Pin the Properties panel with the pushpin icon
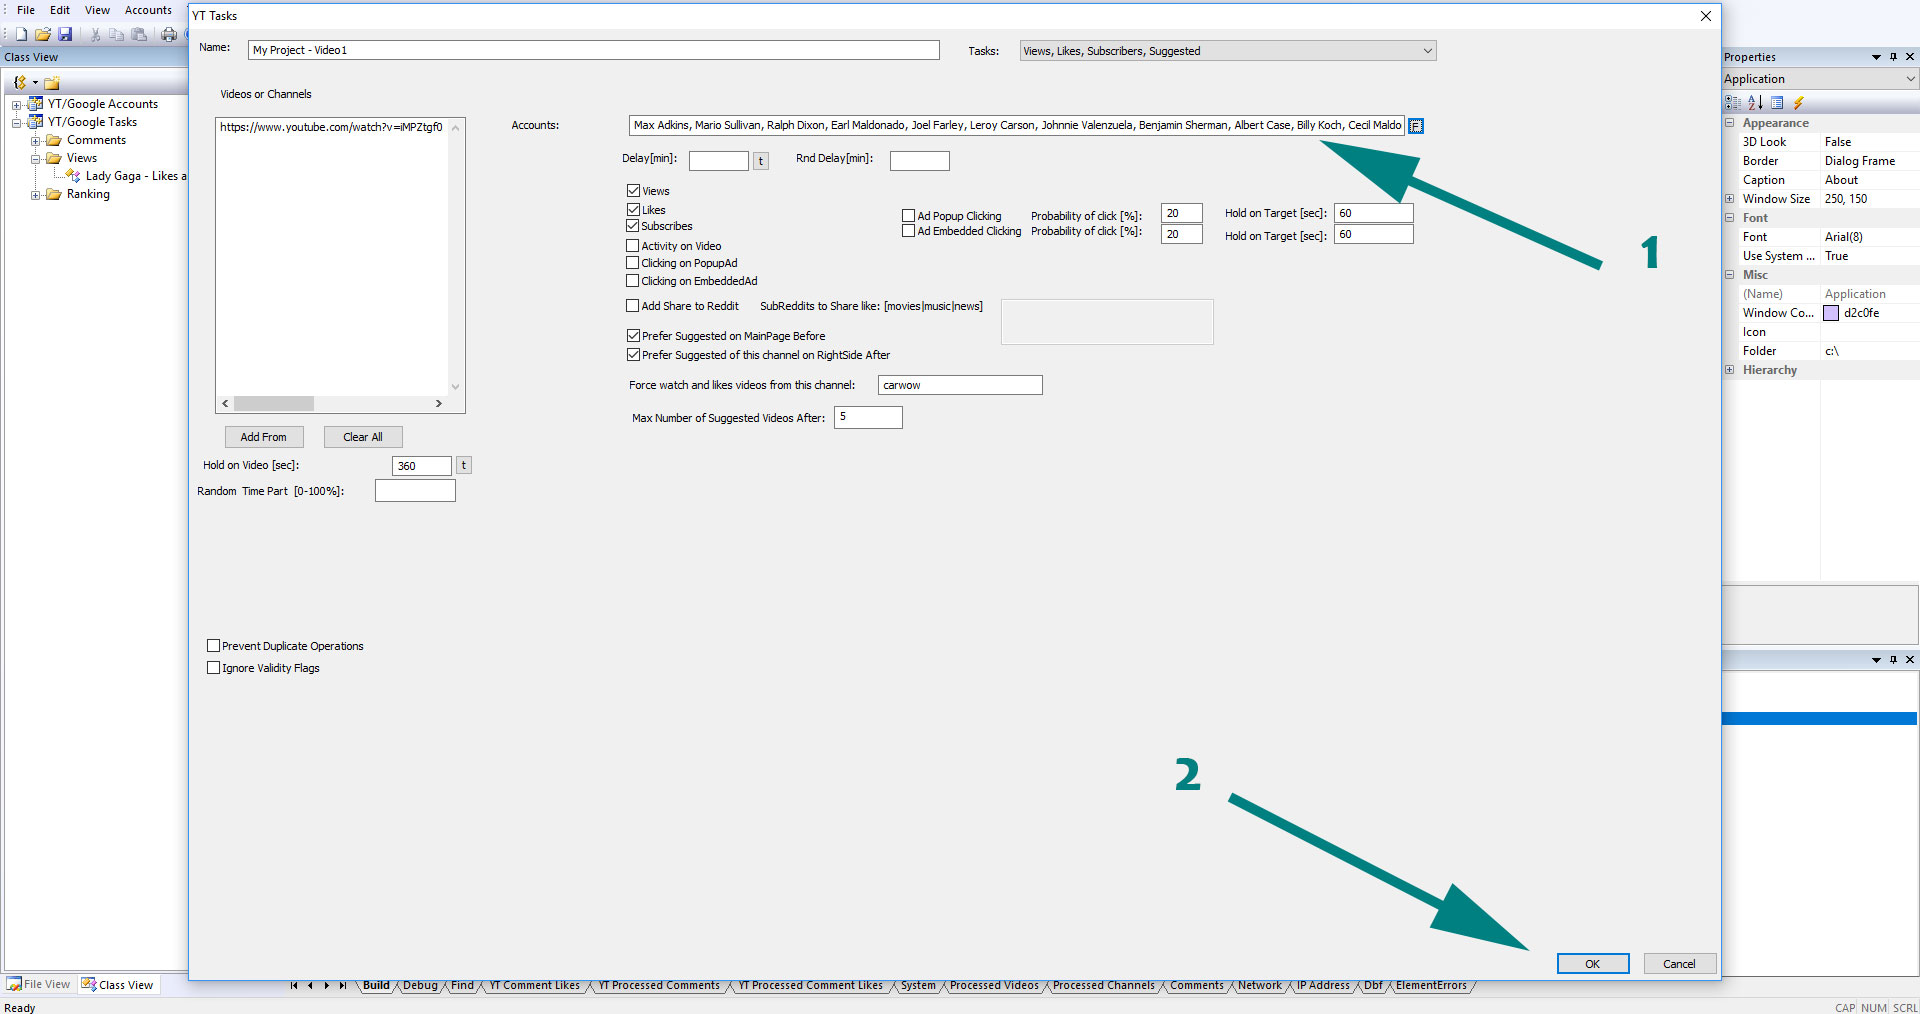The image size is (1920, 1014). click(1893, 57)
